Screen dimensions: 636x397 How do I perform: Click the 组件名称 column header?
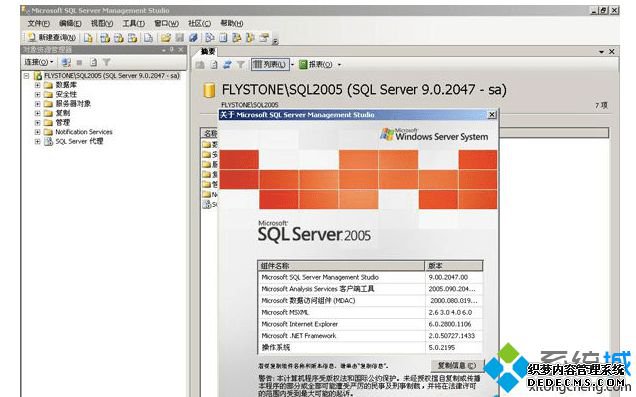(341, 266)
